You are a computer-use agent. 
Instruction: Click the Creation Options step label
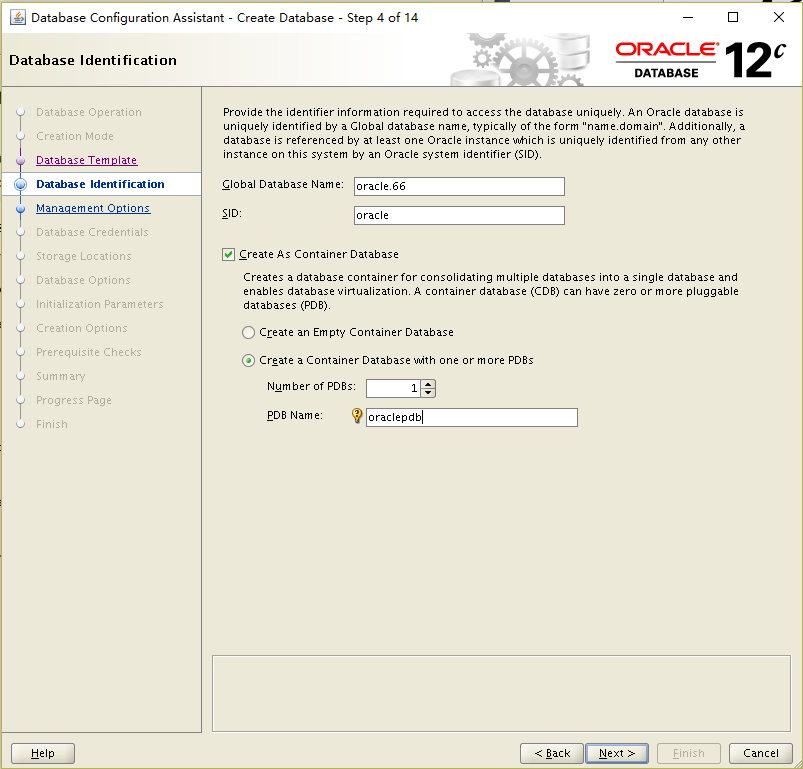81,328
